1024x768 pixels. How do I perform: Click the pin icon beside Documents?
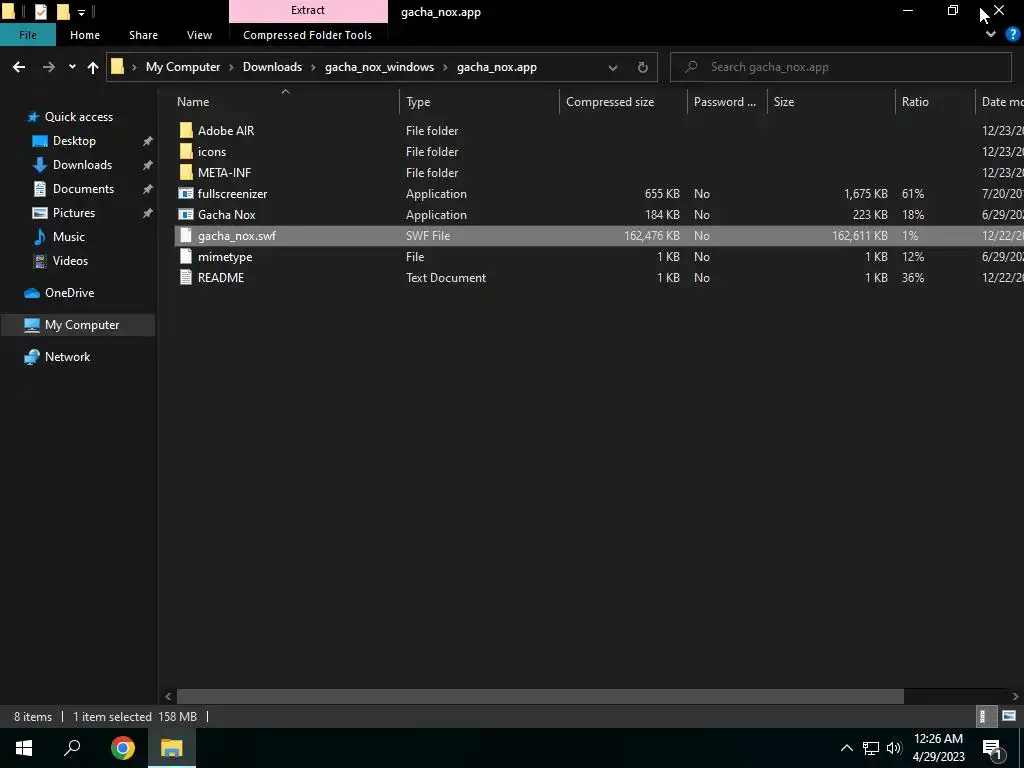click(x=148, y=189)
